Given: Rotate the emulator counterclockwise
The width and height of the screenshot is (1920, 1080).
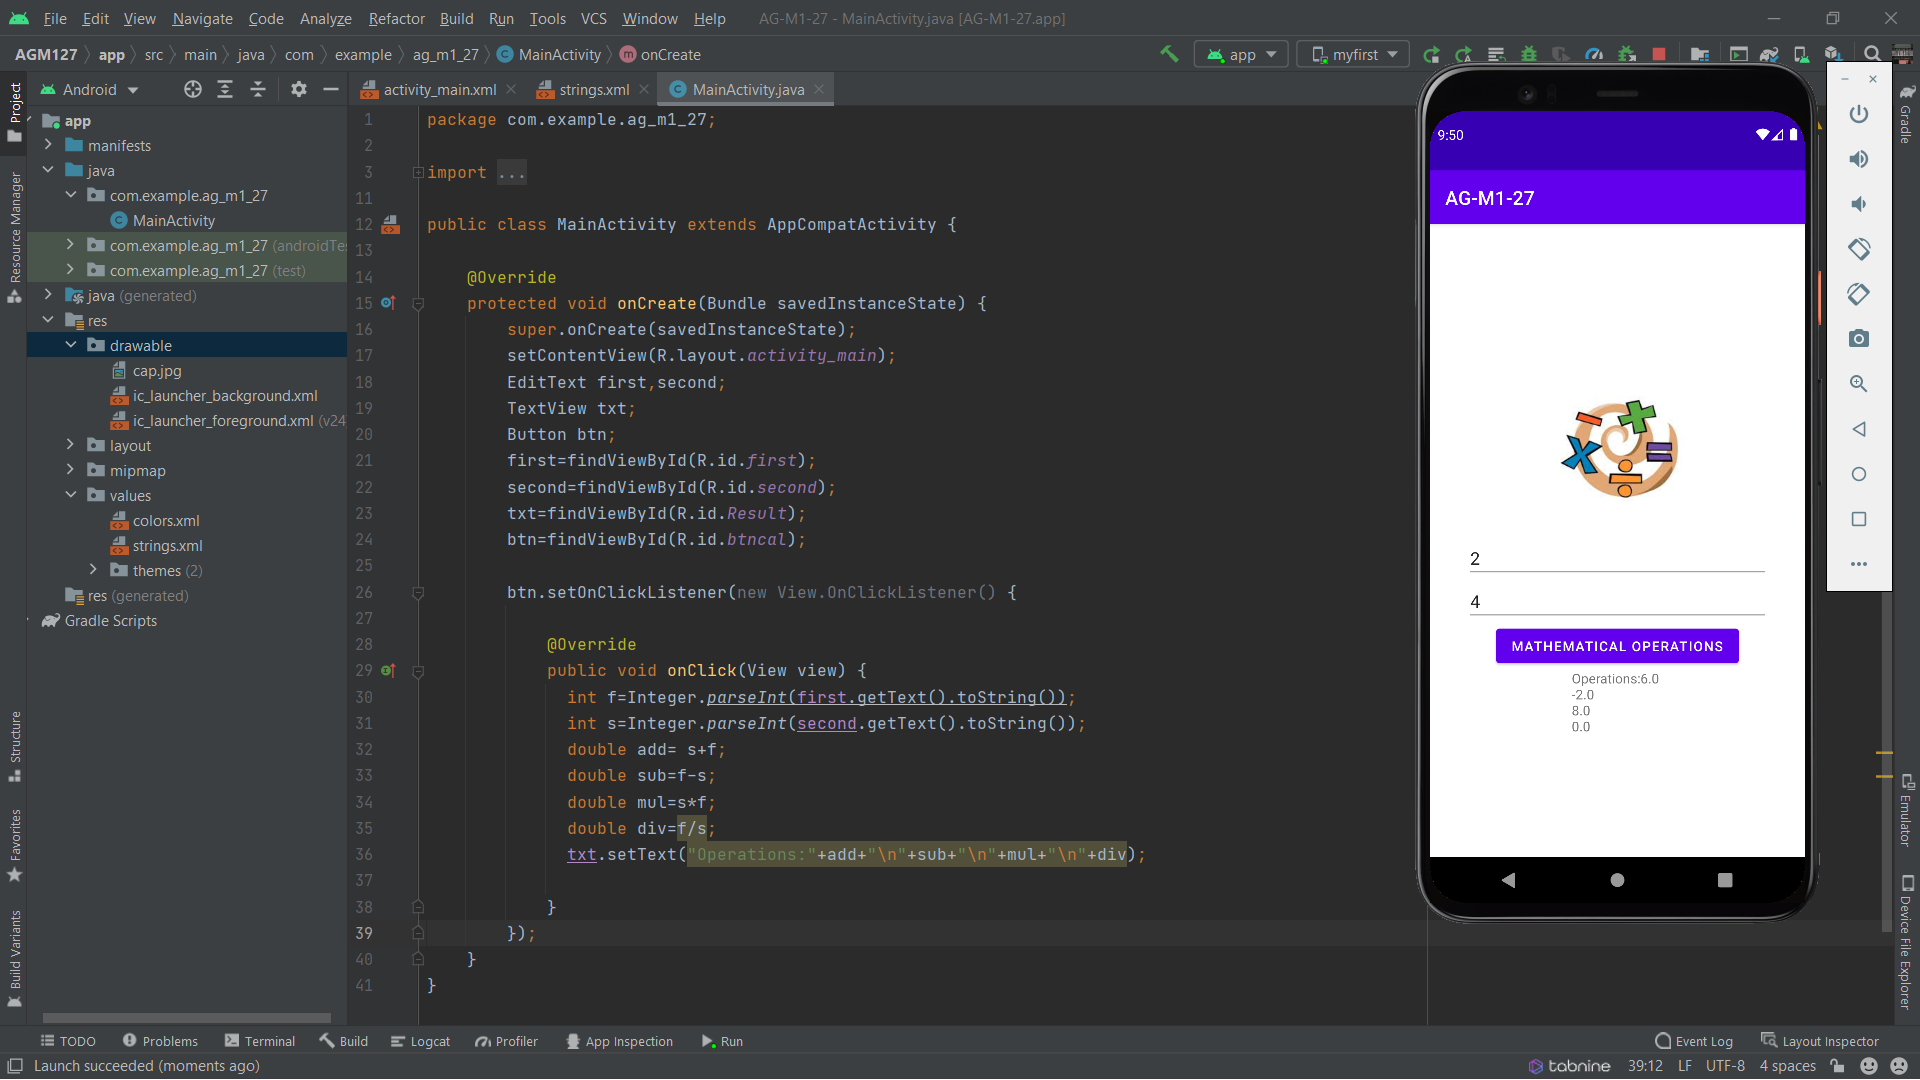Looking at the screenshot, I should [x=1859, y=249].
